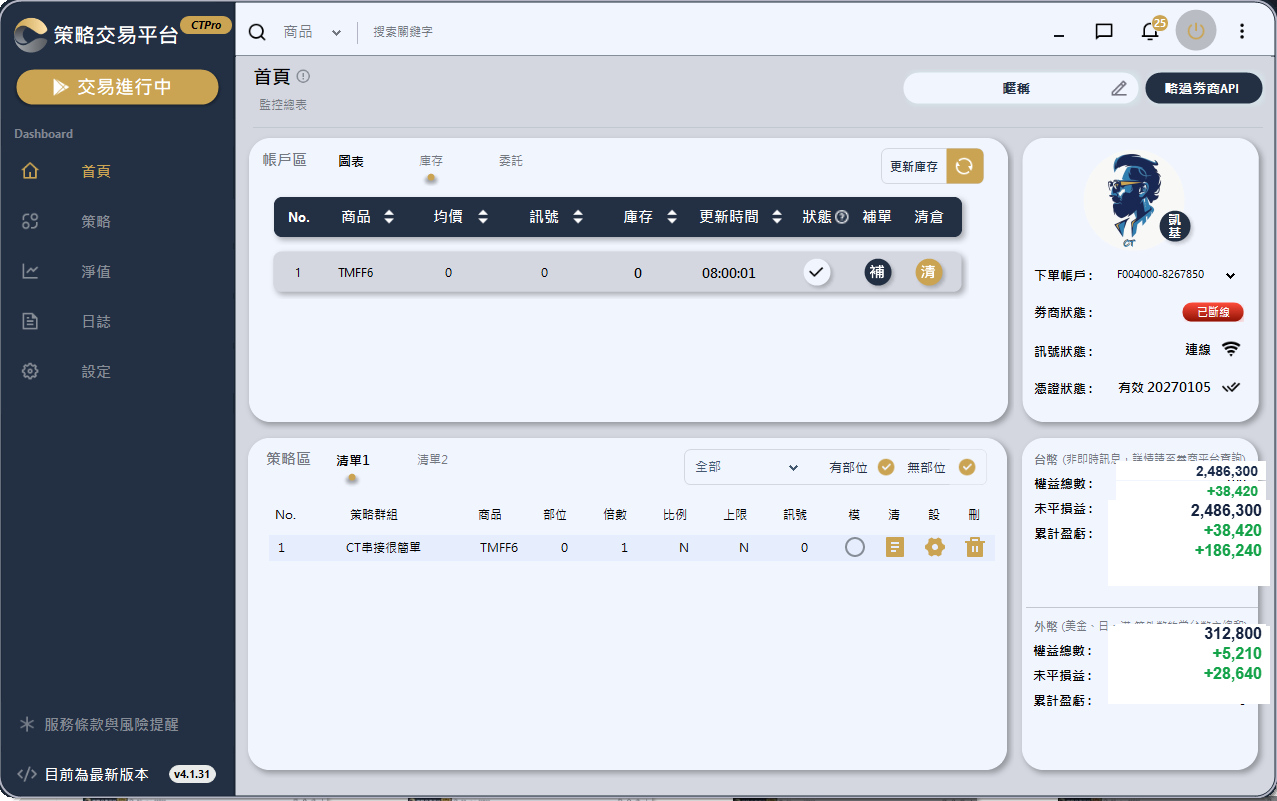Expand the 下單帳戶 account dropdown
The image size is (1277, 801).
pos(1230,275)
